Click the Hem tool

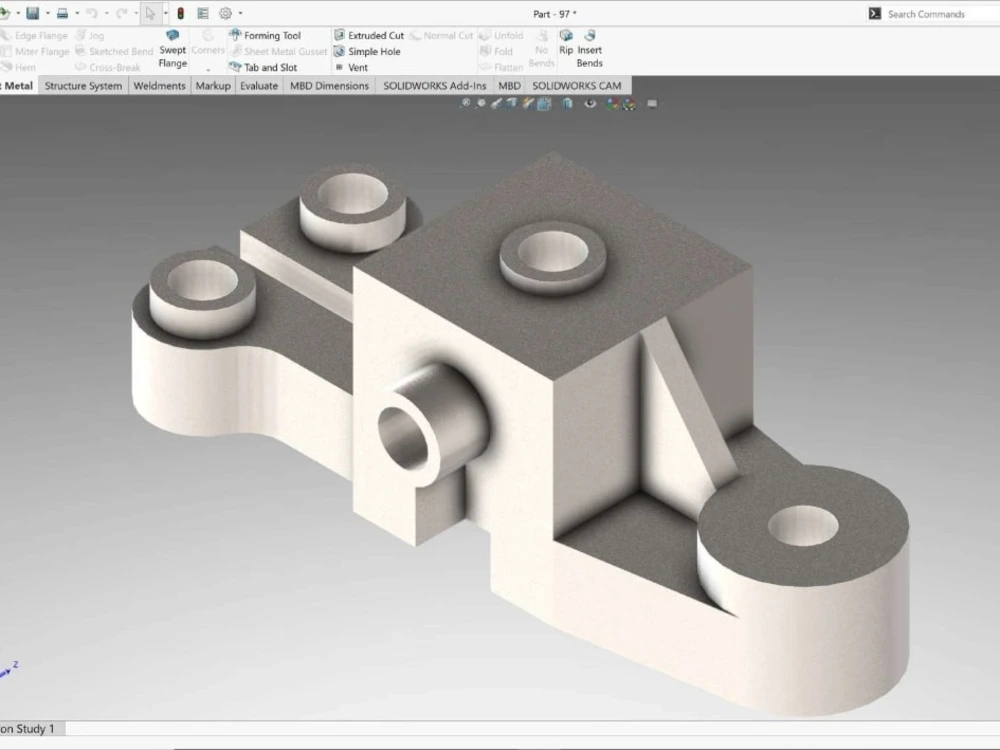click(18, 67)
